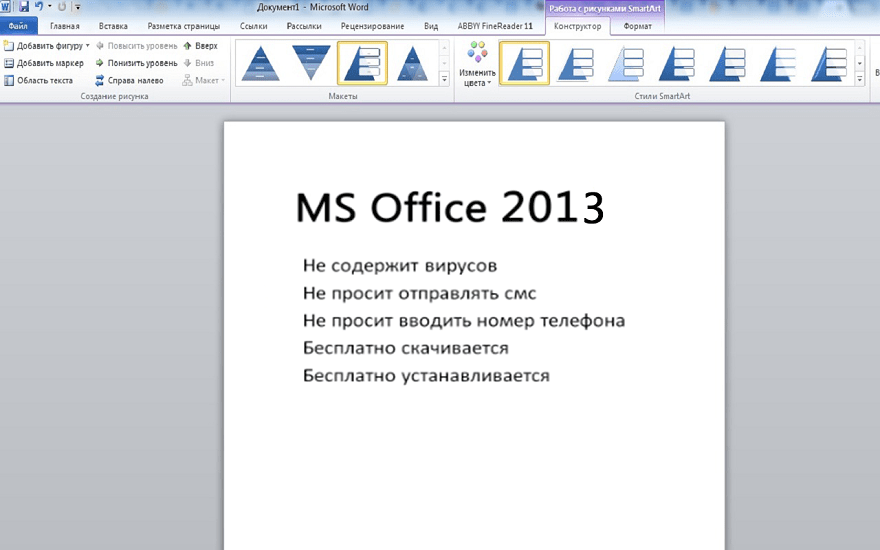Click Повысить уровень
Image resolution: width=880 pixels, height=550 pixels.
coord(136,45)
